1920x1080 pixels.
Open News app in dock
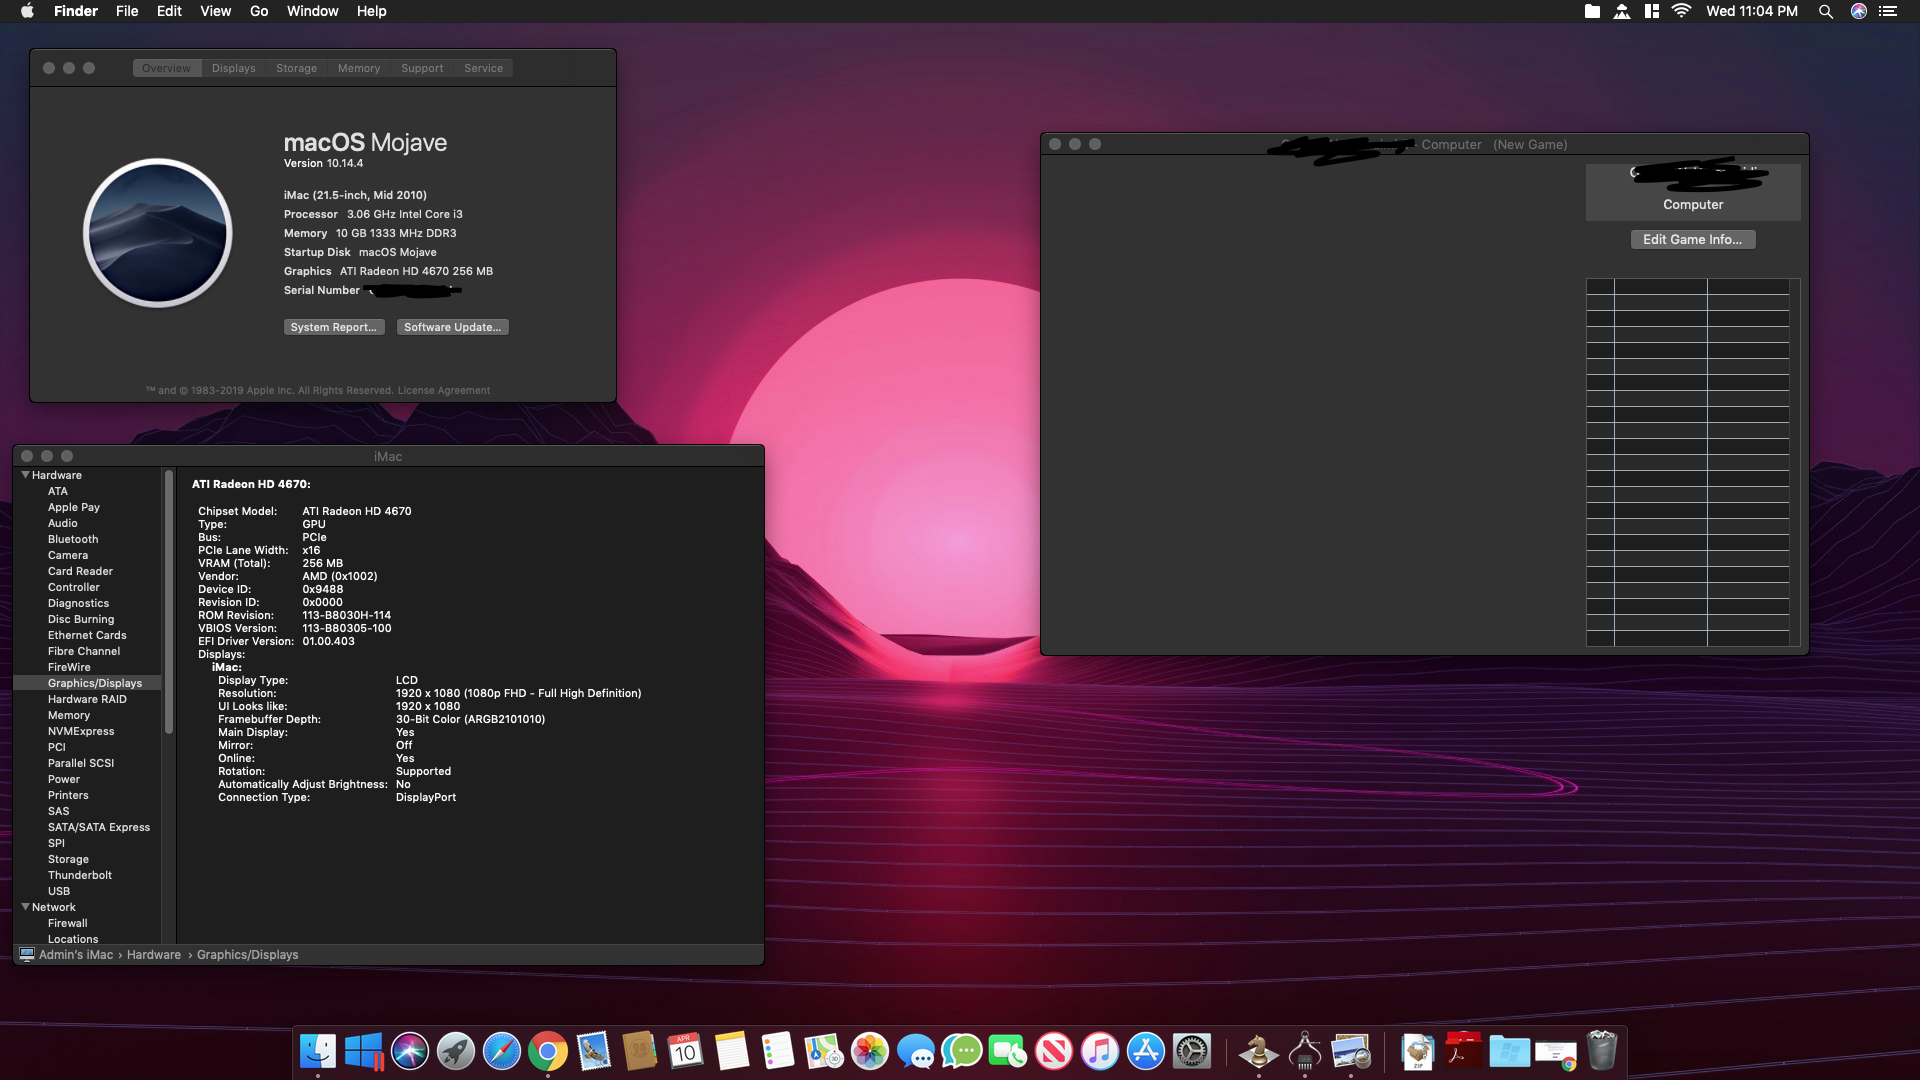tap(1054, 1051)
